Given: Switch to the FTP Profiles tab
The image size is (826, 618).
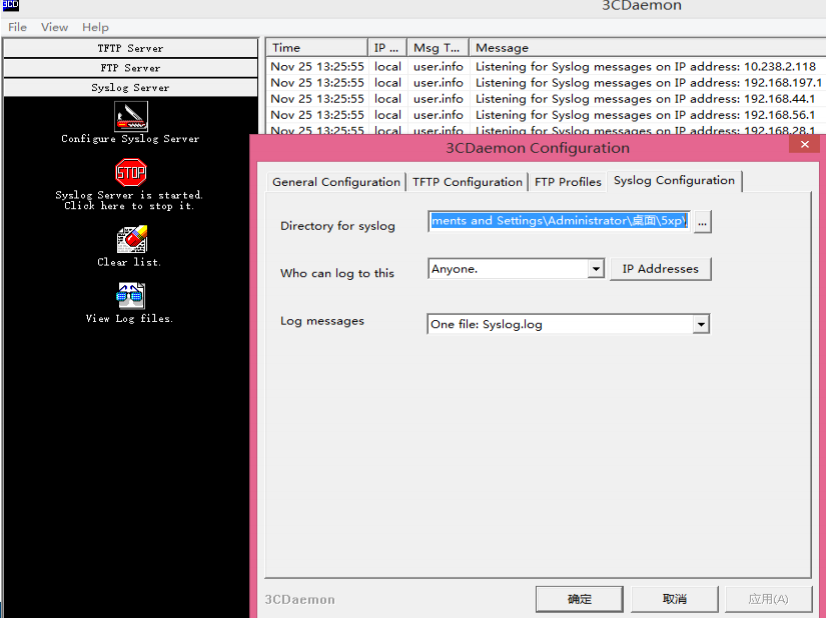Looking at the screenshot, I should pos(567,182).
